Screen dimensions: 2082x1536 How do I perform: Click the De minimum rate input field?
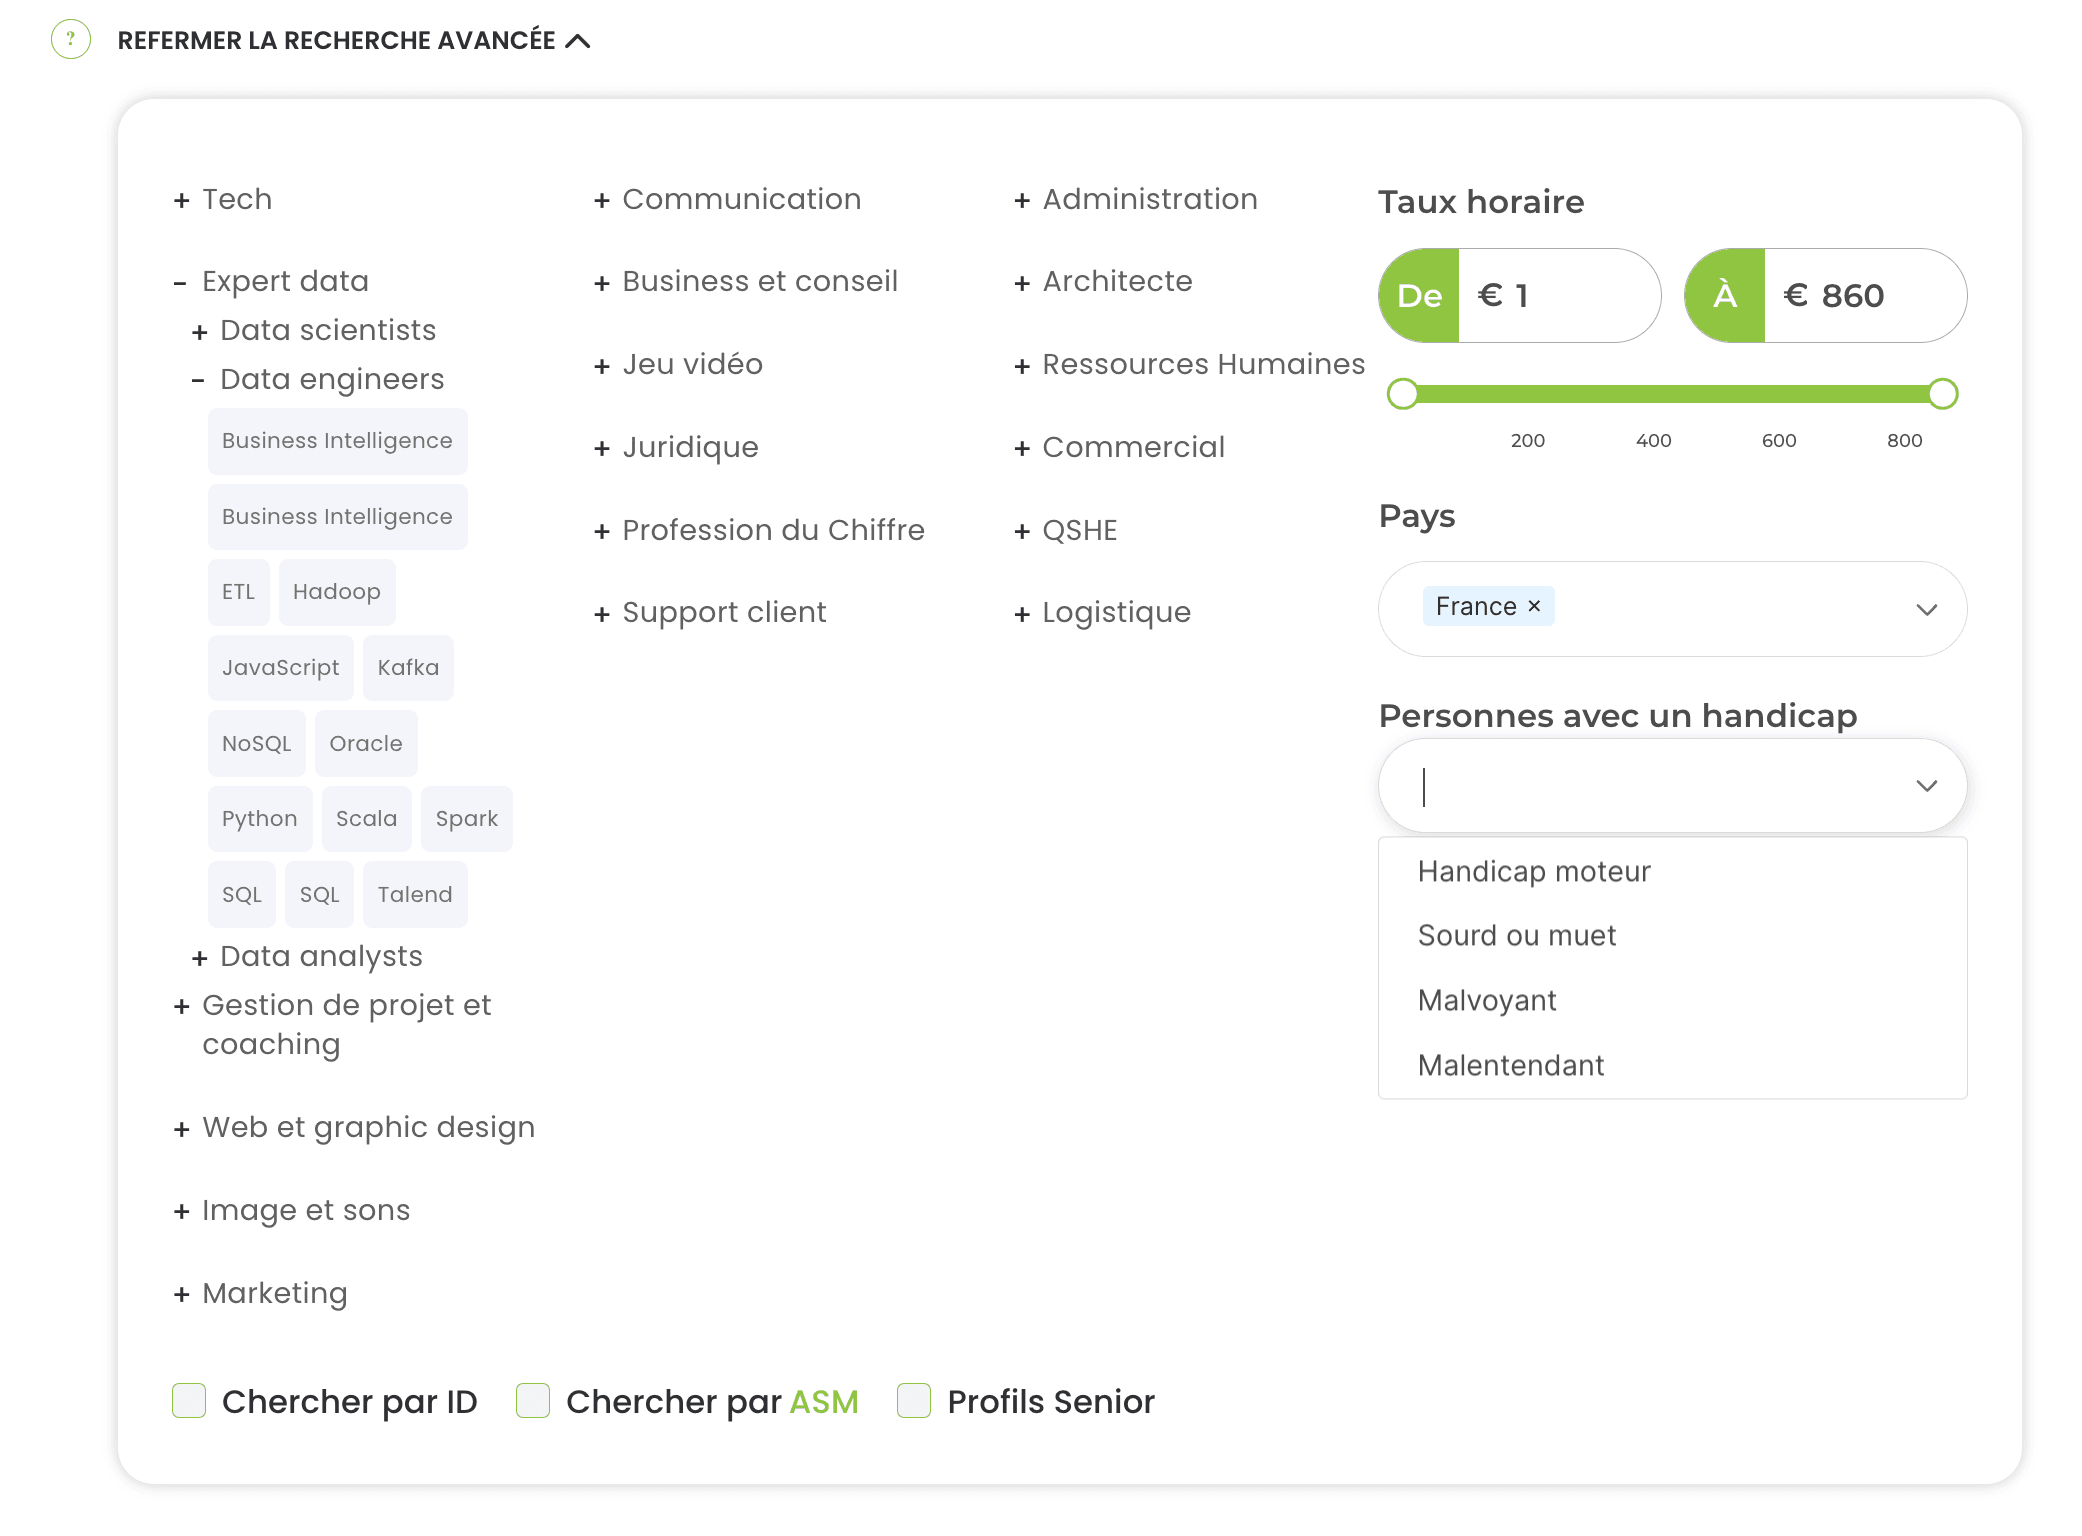pyautogui.click(x=1558, y=295)
